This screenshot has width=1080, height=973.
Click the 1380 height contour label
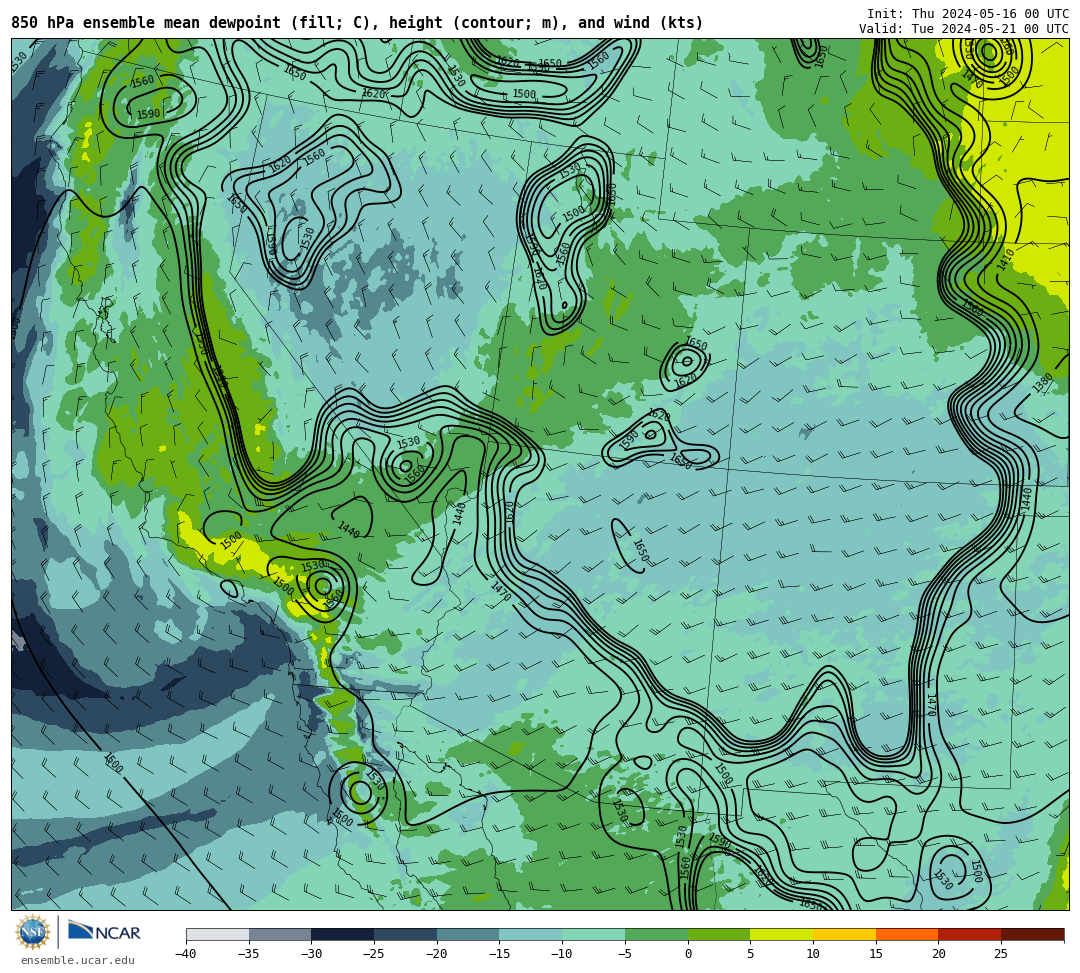[x=1043, y=384]
